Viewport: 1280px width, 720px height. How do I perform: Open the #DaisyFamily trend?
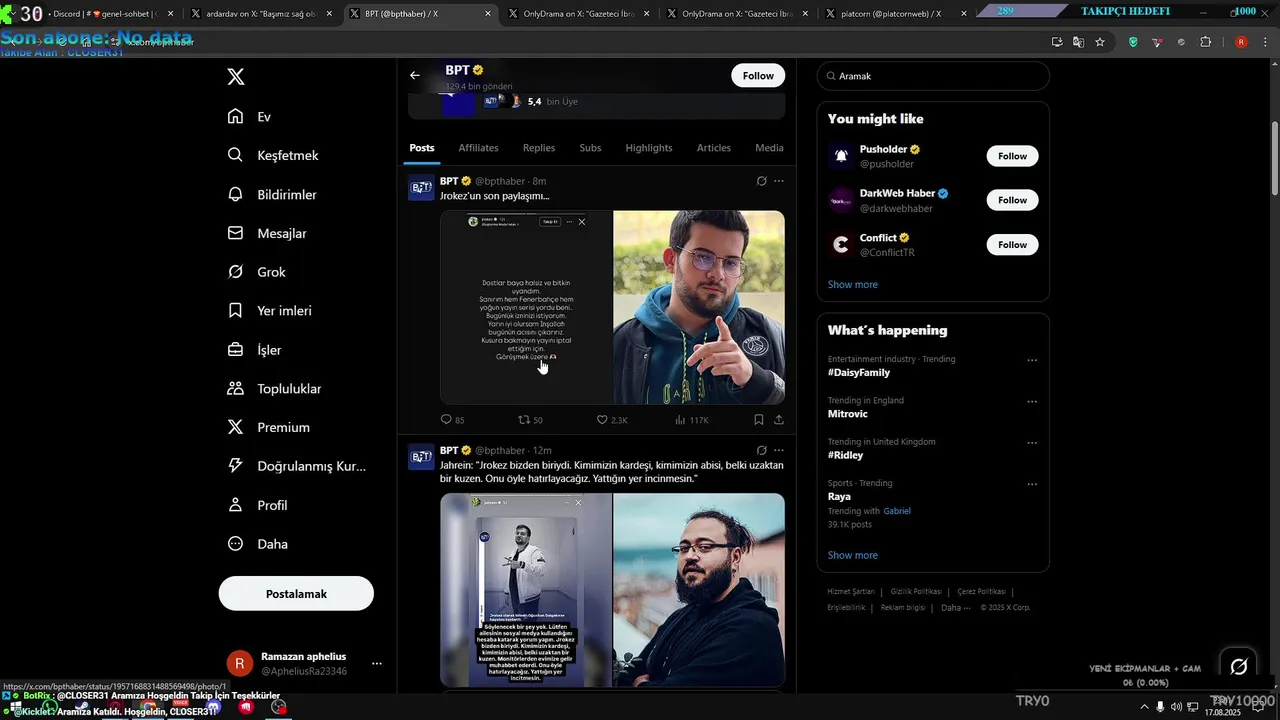(859, 373)
